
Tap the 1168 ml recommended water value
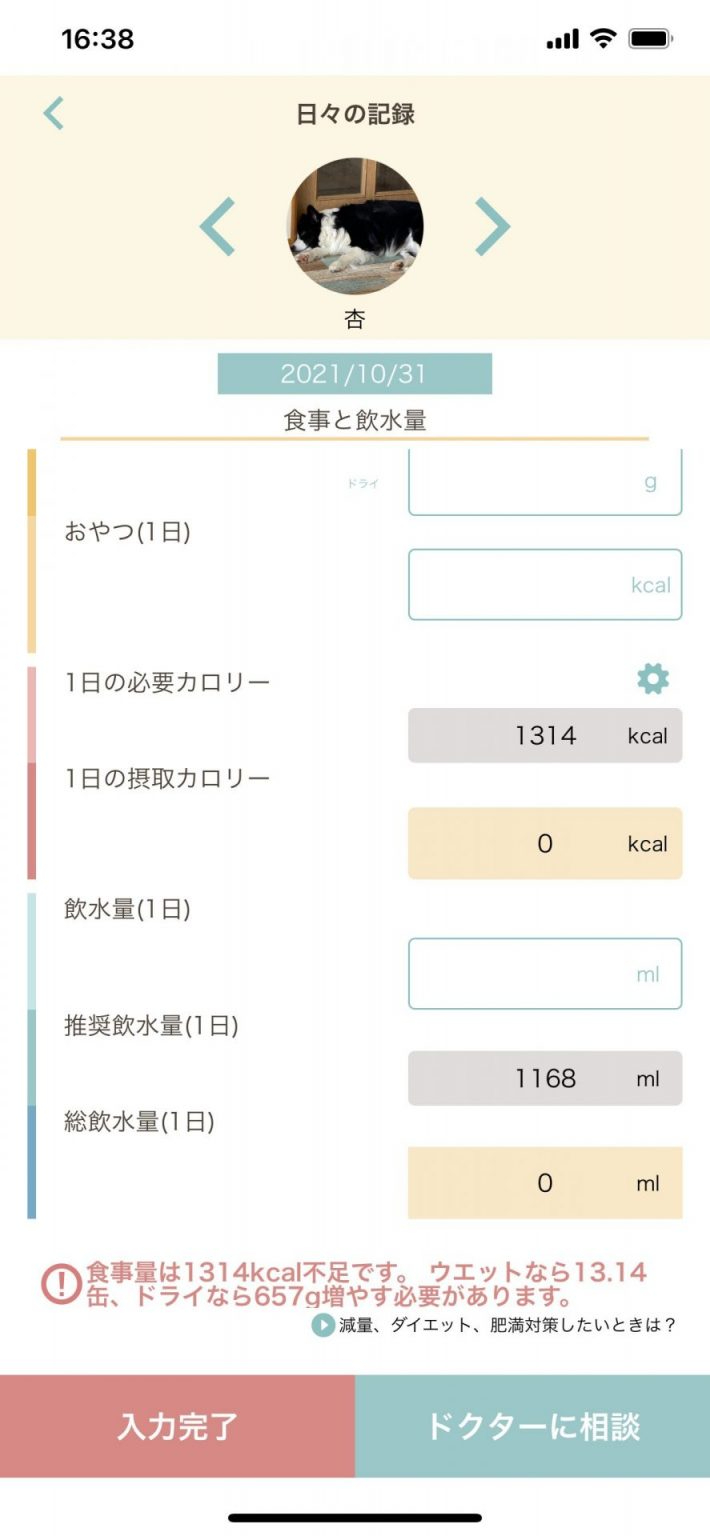point(545,1078)
